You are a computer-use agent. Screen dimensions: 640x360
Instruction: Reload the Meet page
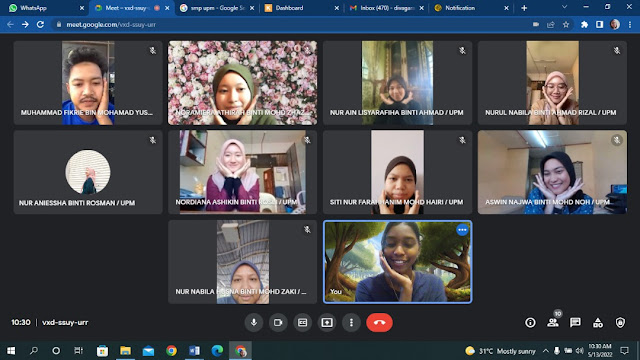point(40,24)
